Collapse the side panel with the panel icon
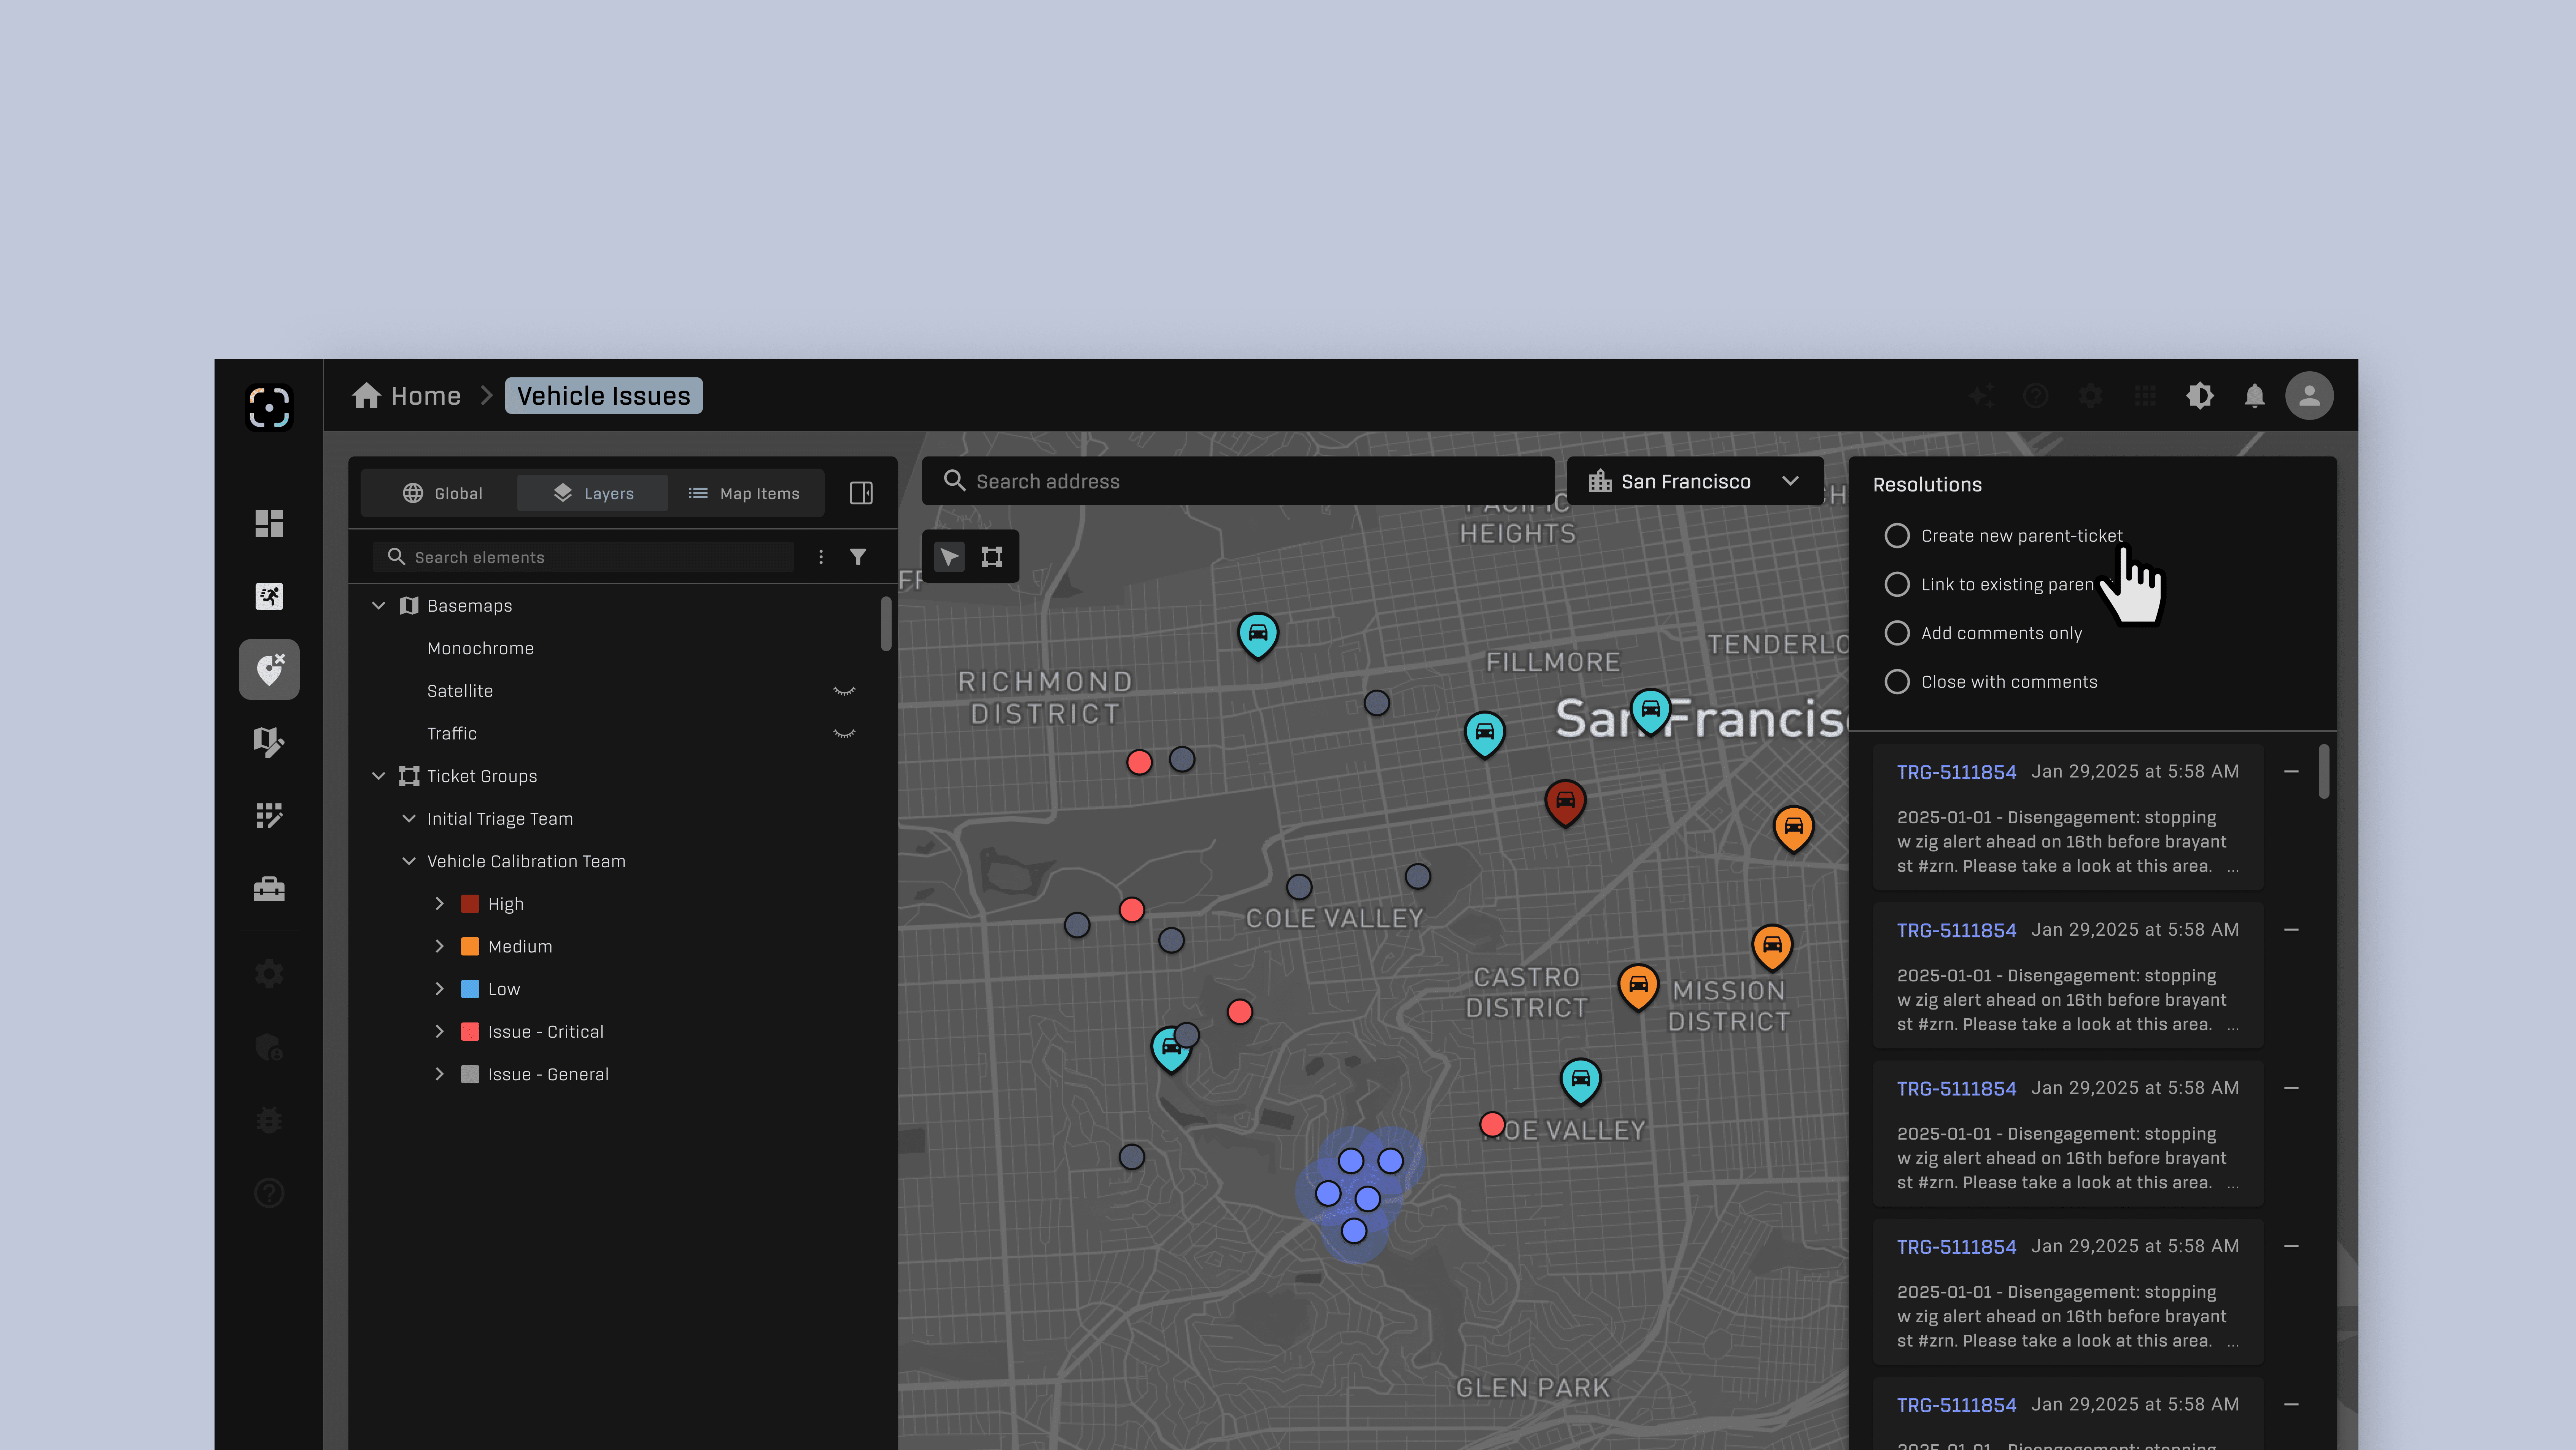 (x=861, y=493)
